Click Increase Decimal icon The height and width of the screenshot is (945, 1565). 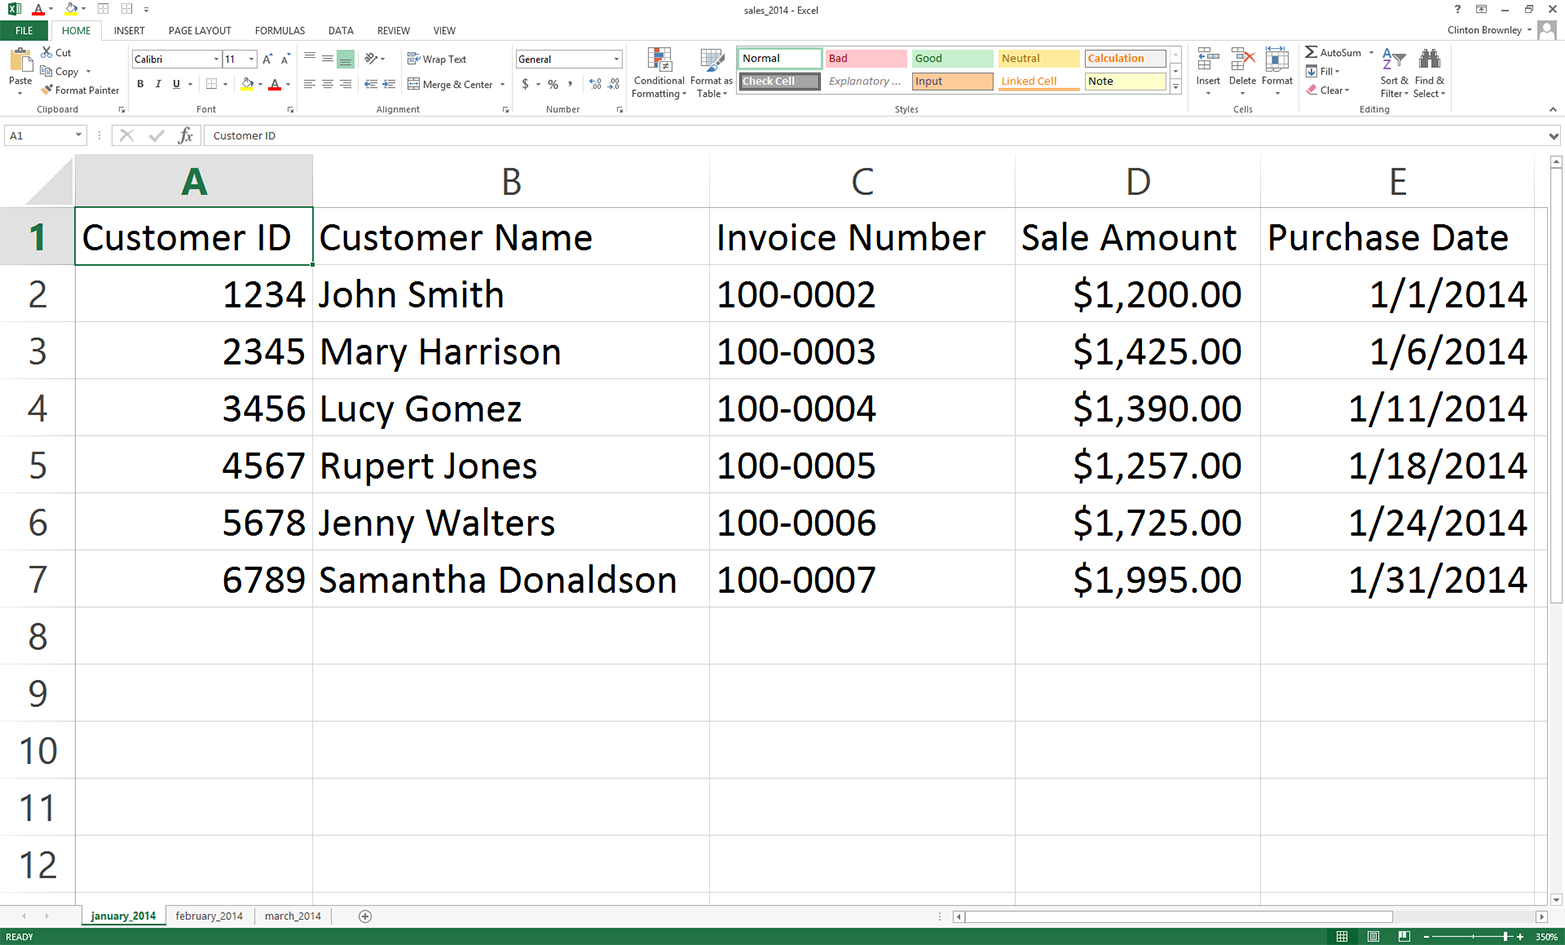[x=596, y=84]
